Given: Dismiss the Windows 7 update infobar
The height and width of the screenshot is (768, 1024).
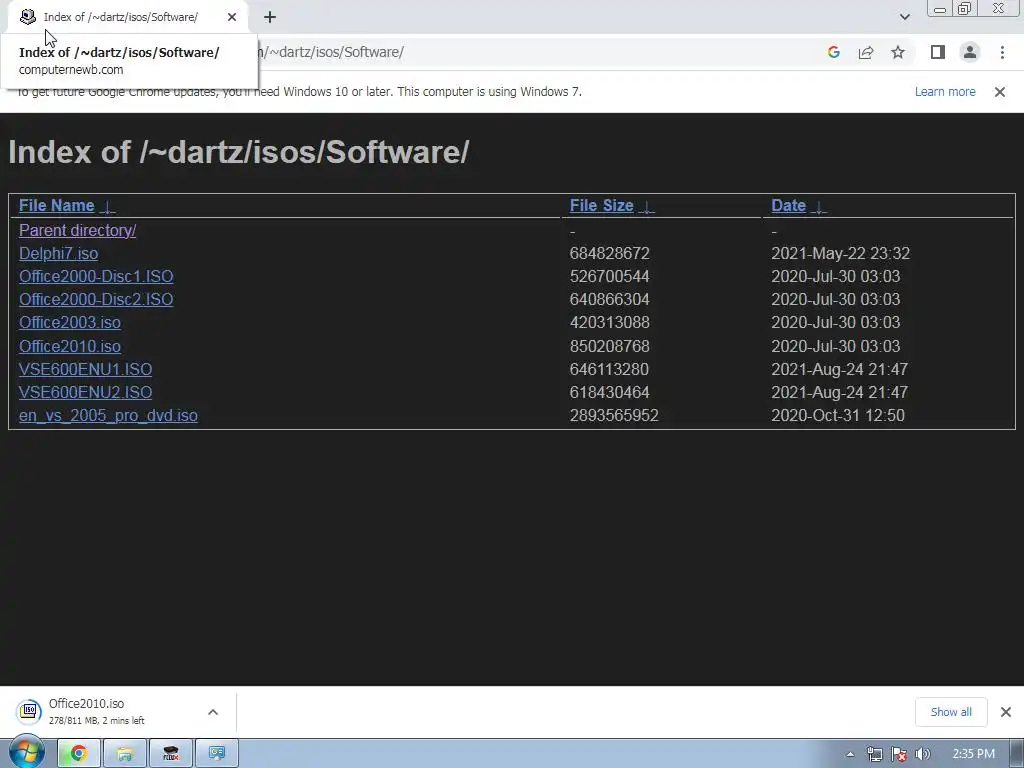Looking at the screenshot, I should 1000,92.
